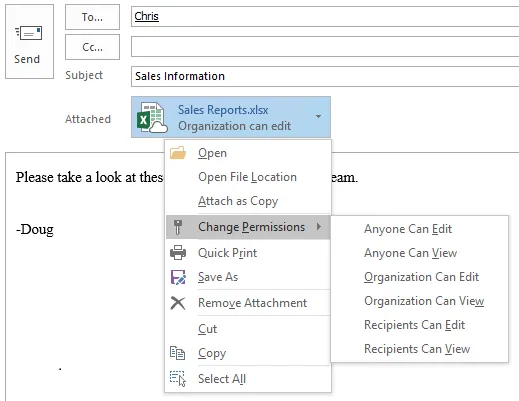
Task: Click into the Subject field
Action: [x=325, y=76]
